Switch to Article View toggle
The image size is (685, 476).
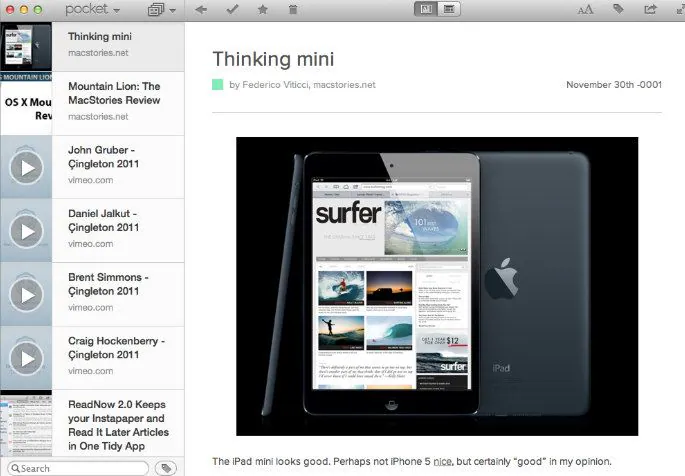[x=426, y=9]
